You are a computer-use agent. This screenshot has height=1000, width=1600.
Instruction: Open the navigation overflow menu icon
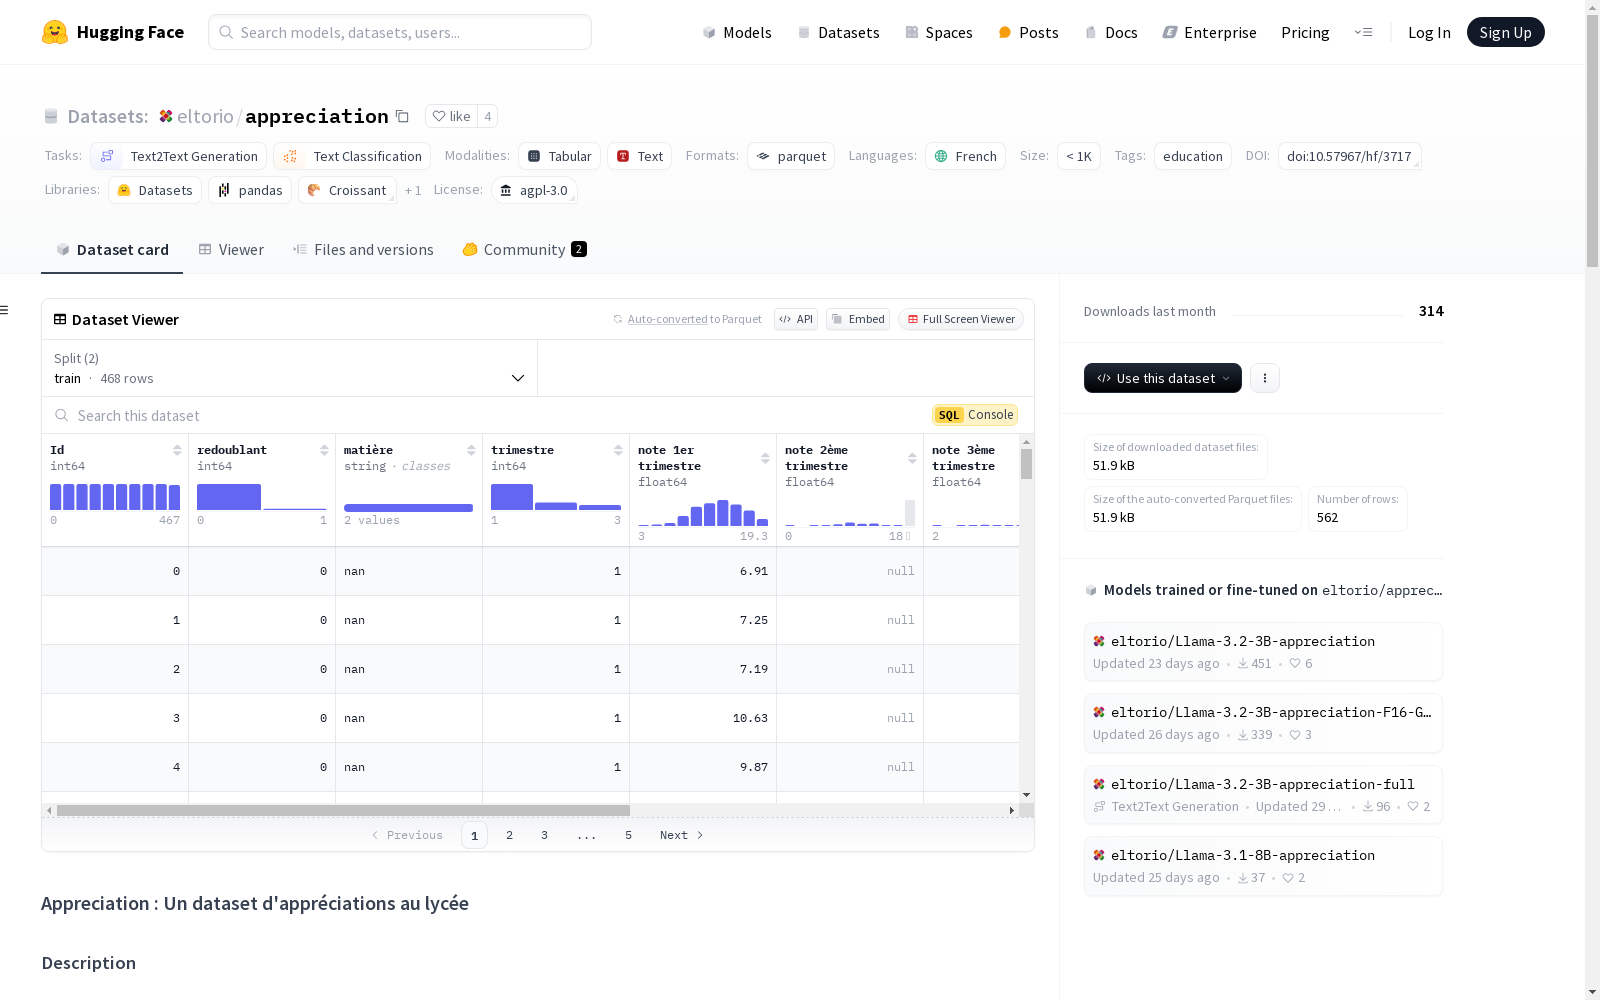(1363, 32)
